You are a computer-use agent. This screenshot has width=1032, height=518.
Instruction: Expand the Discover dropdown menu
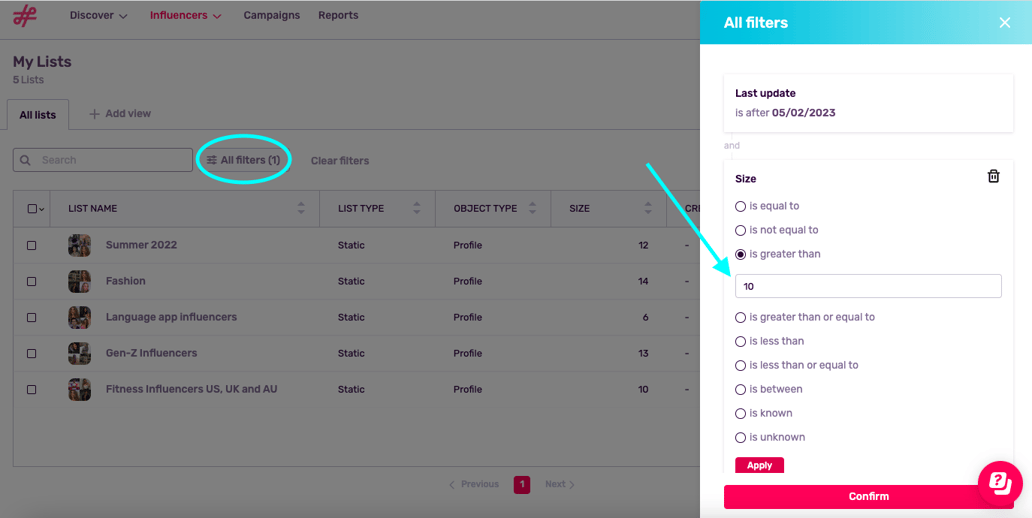point(99,16)
